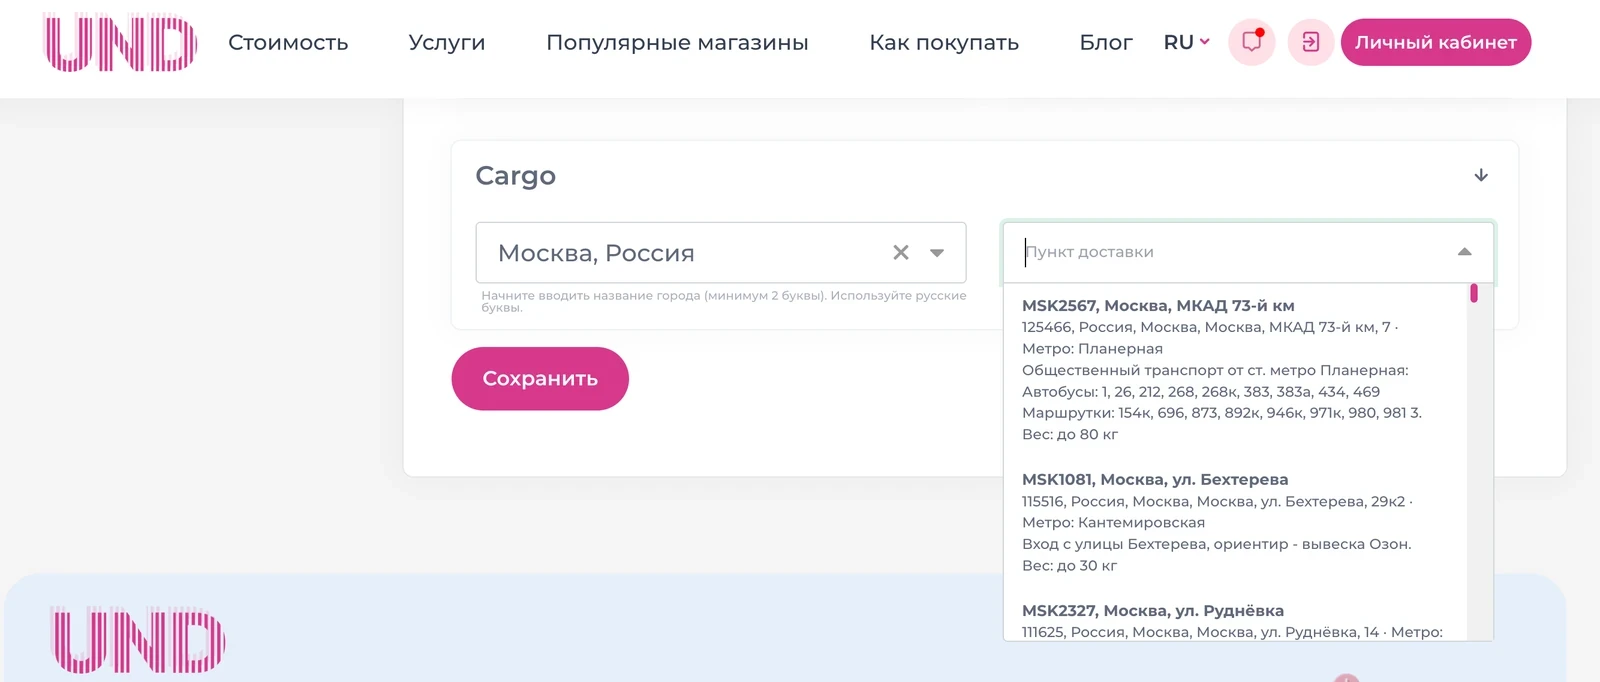
Task: Clear the Москва, Россия city selection
Action: coord(901,252)
